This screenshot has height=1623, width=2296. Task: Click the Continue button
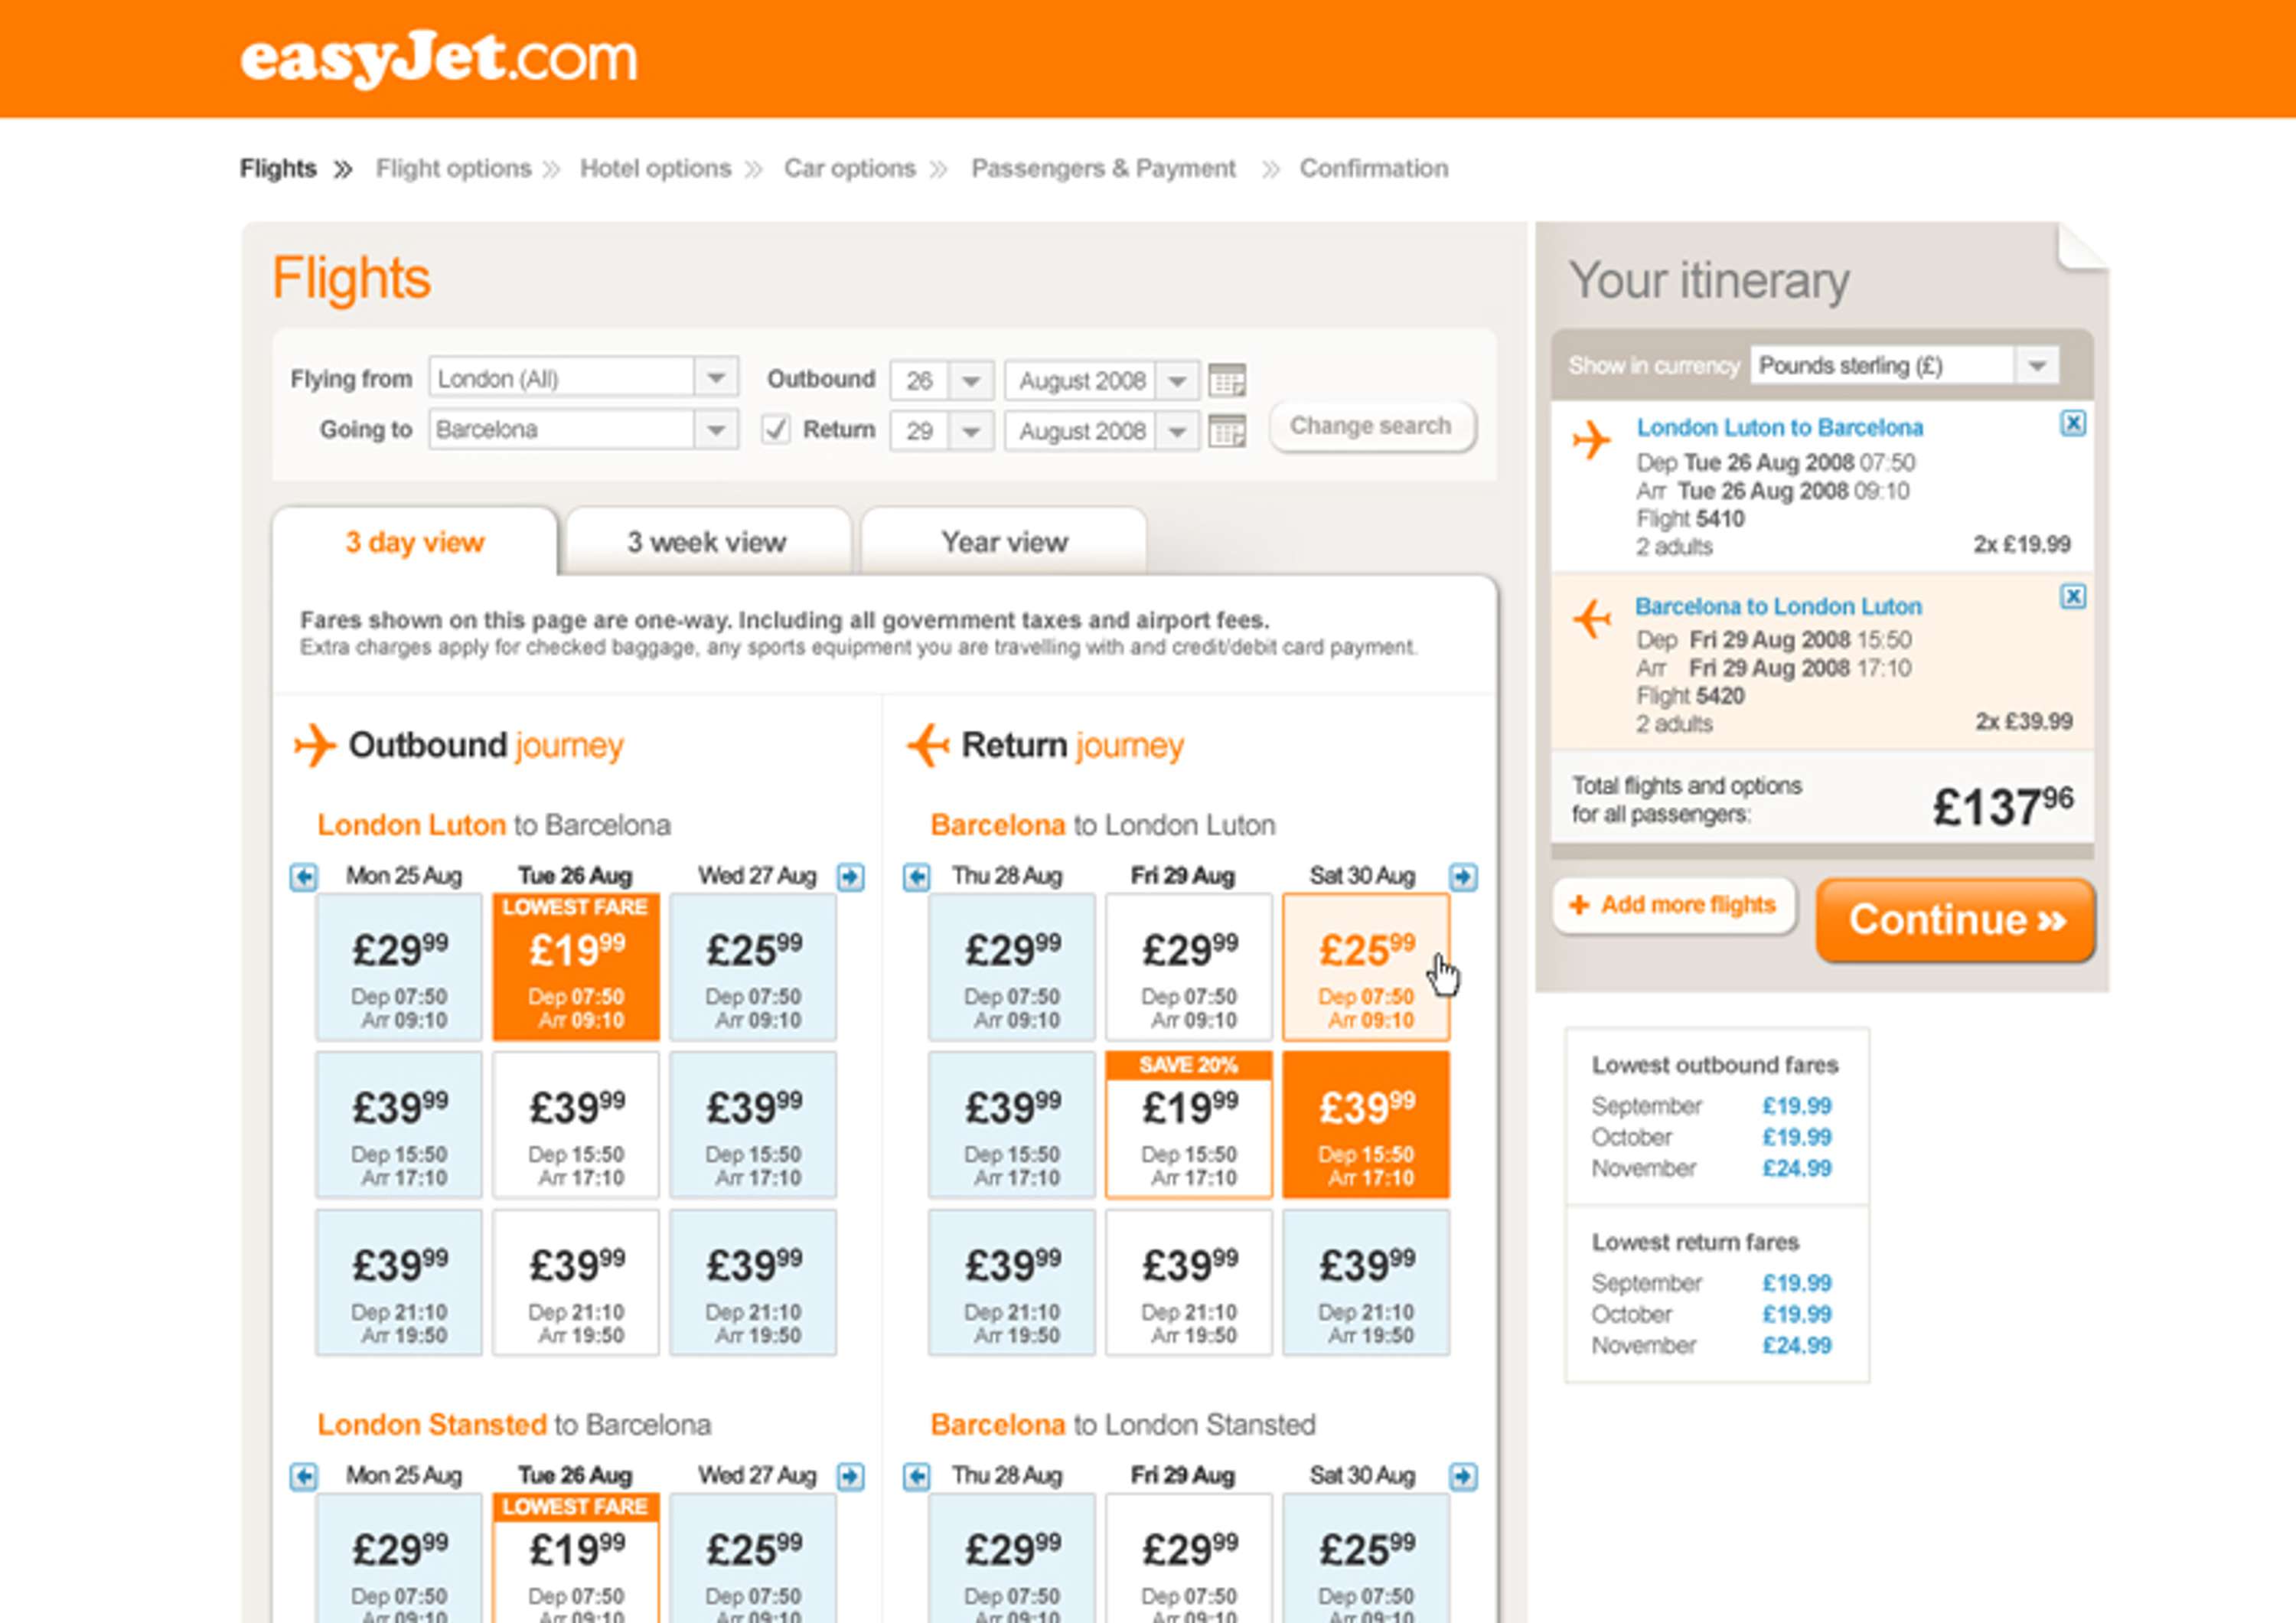point(1955,920)
